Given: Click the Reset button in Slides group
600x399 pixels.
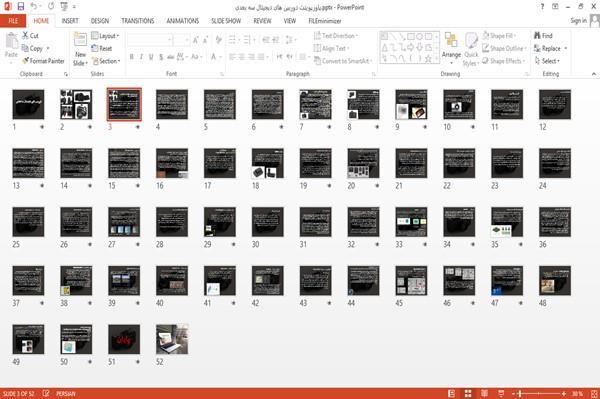Looking at the screenshot, I should coord(102,48).
